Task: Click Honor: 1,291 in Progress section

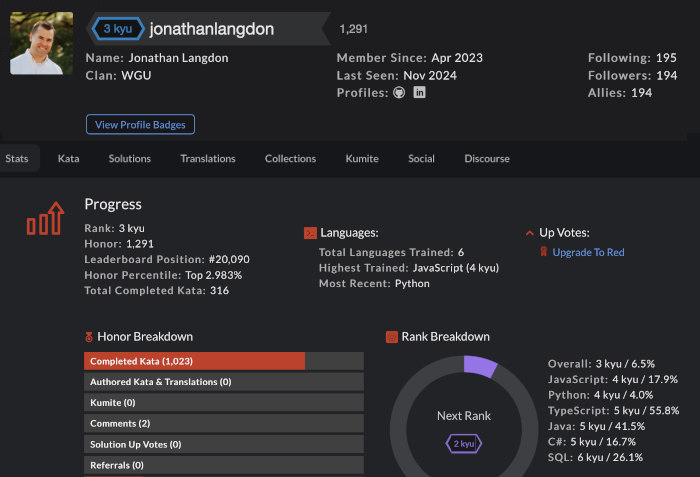Action: pos(119,244)
